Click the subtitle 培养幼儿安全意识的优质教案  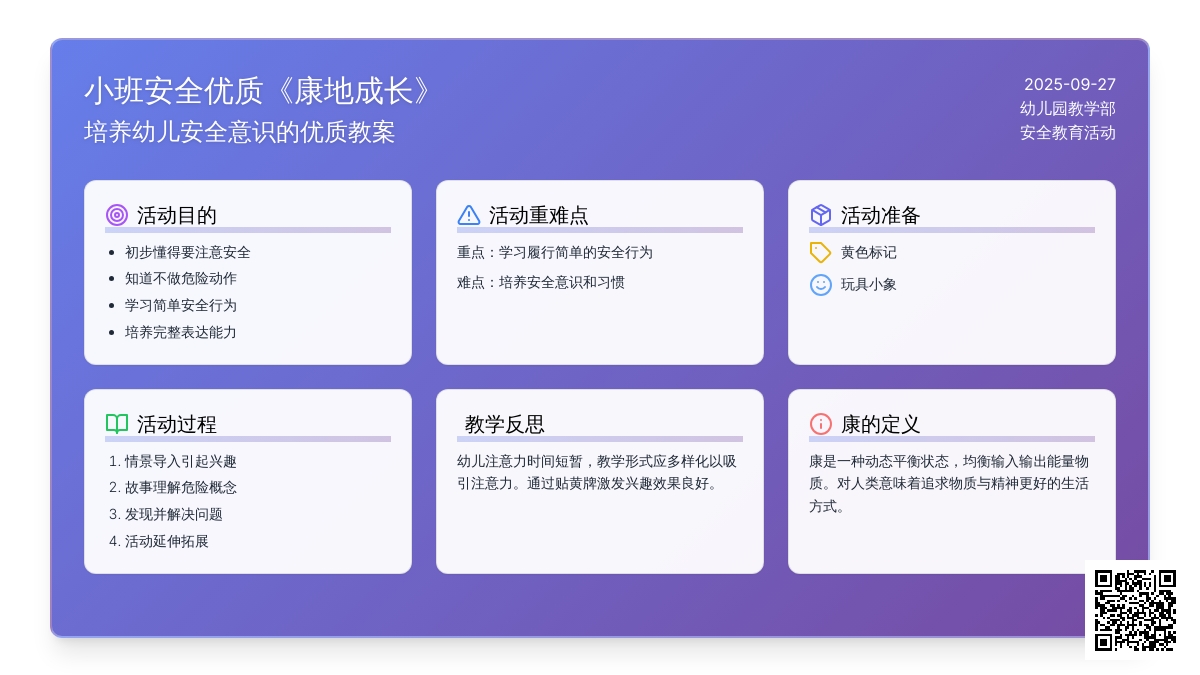(x=240, y=132)
